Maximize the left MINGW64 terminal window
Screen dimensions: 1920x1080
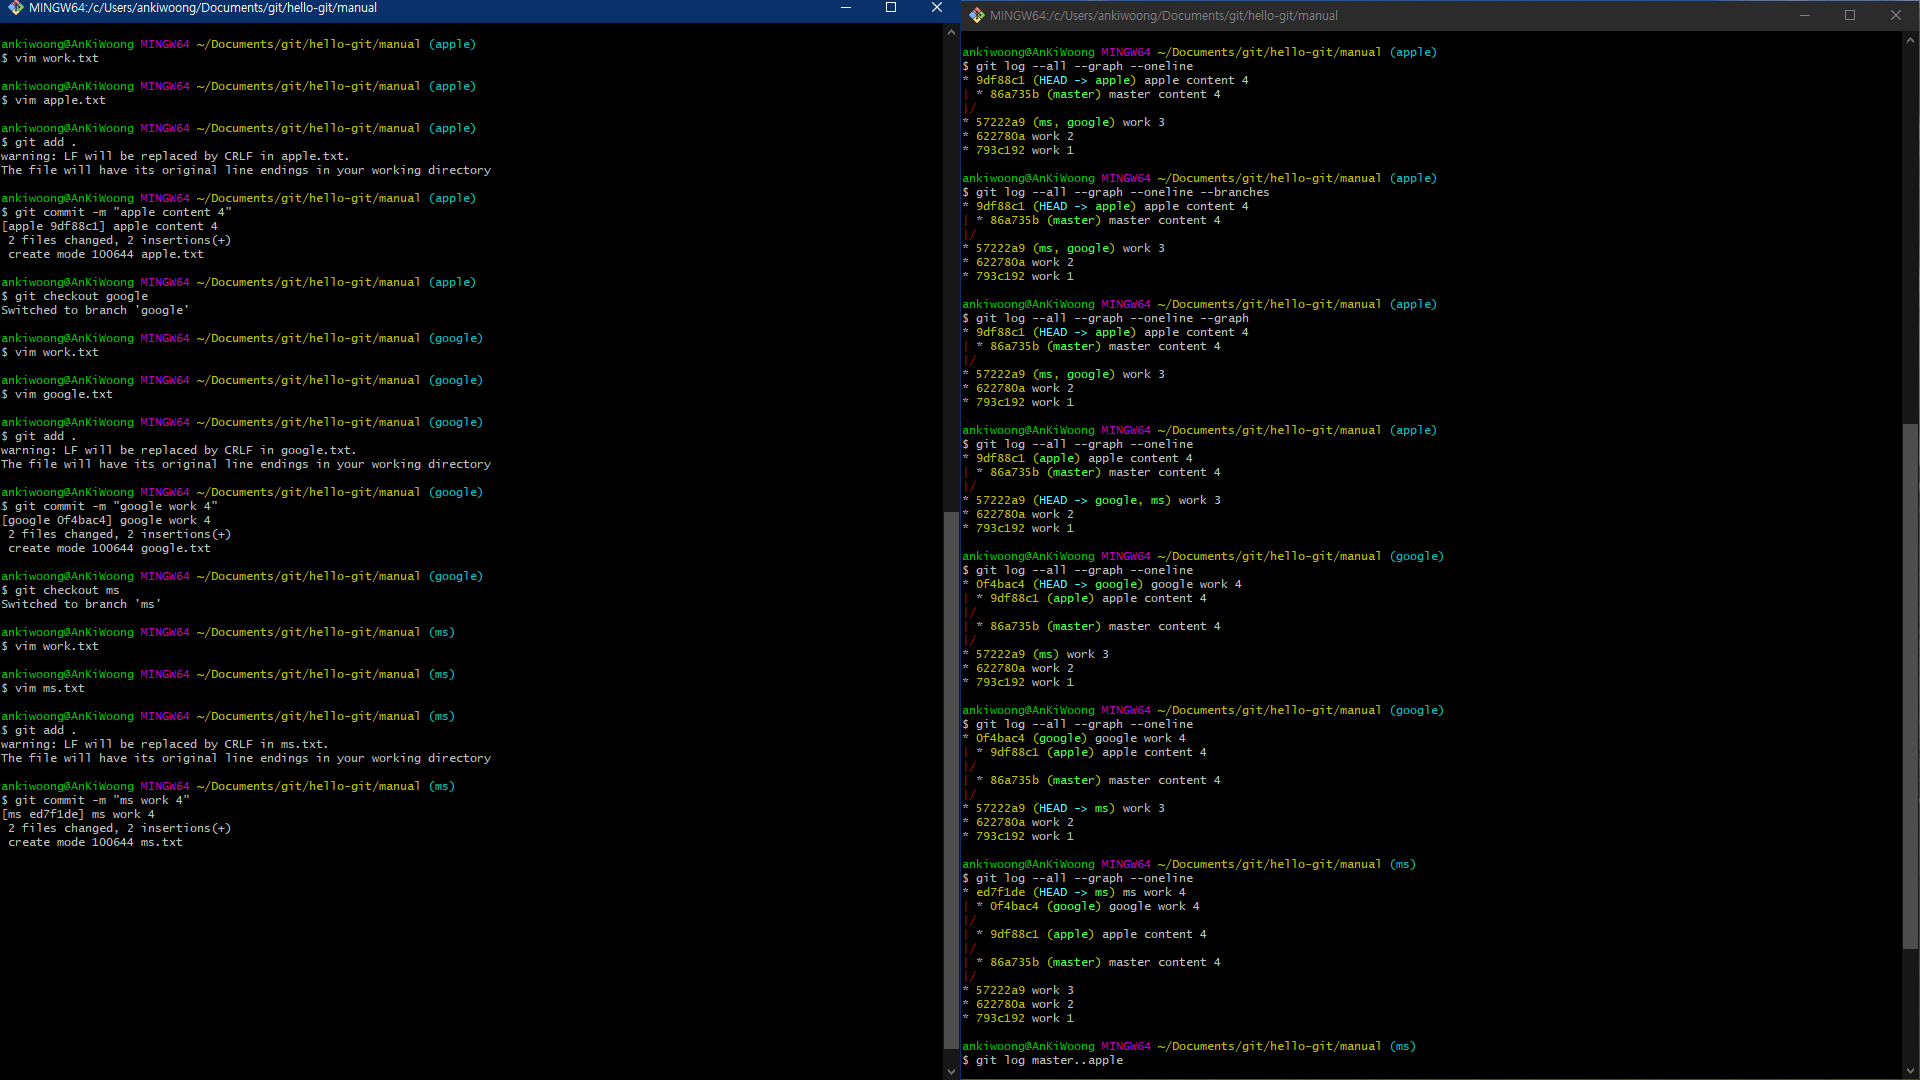[x=891, y=8]
